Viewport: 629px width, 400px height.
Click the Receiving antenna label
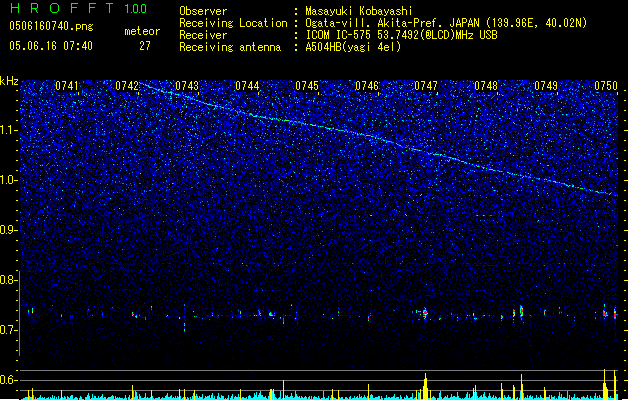click(230, 47)
